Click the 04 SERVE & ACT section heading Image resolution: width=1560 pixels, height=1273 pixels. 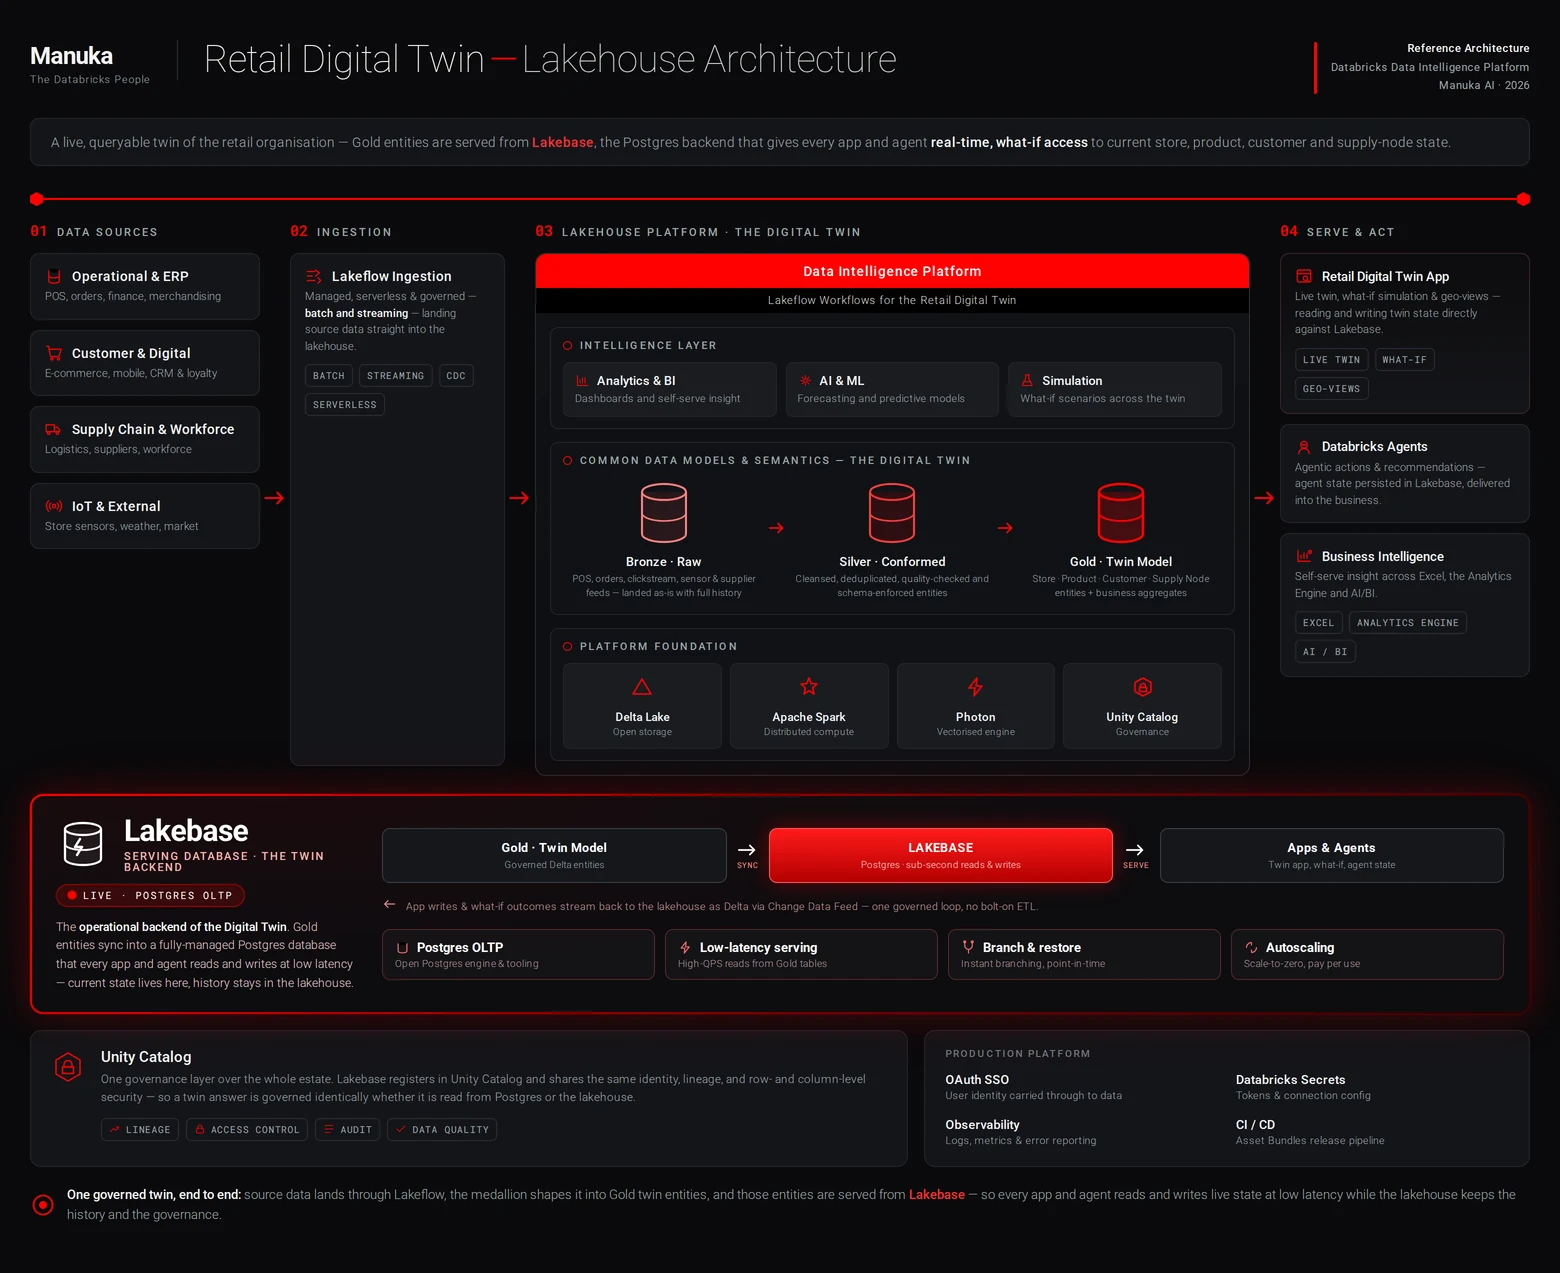click(1337, 232)
